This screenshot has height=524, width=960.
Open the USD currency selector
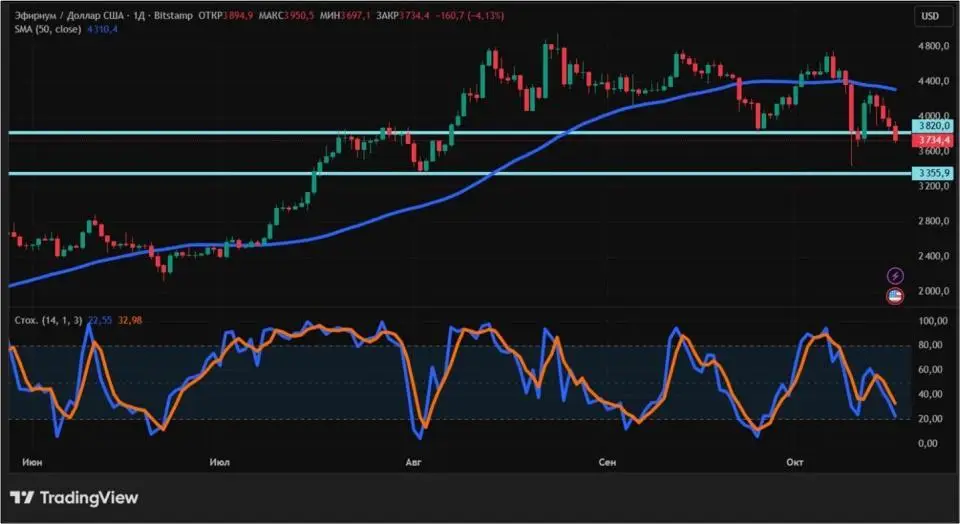(930, 16)
